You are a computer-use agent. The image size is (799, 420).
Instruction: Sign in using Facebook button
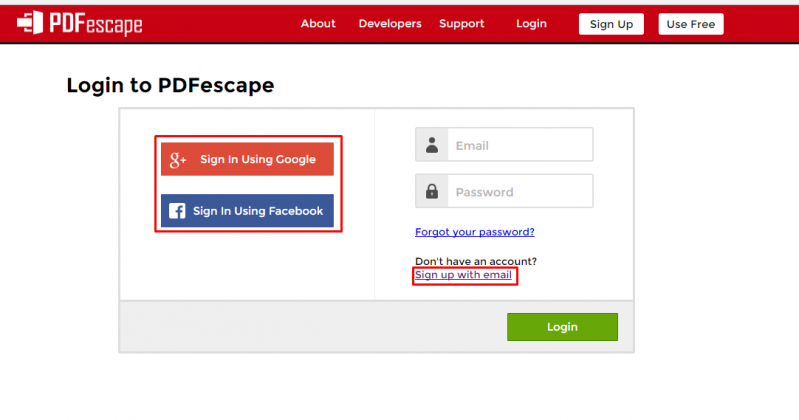[x=247, y=211]
